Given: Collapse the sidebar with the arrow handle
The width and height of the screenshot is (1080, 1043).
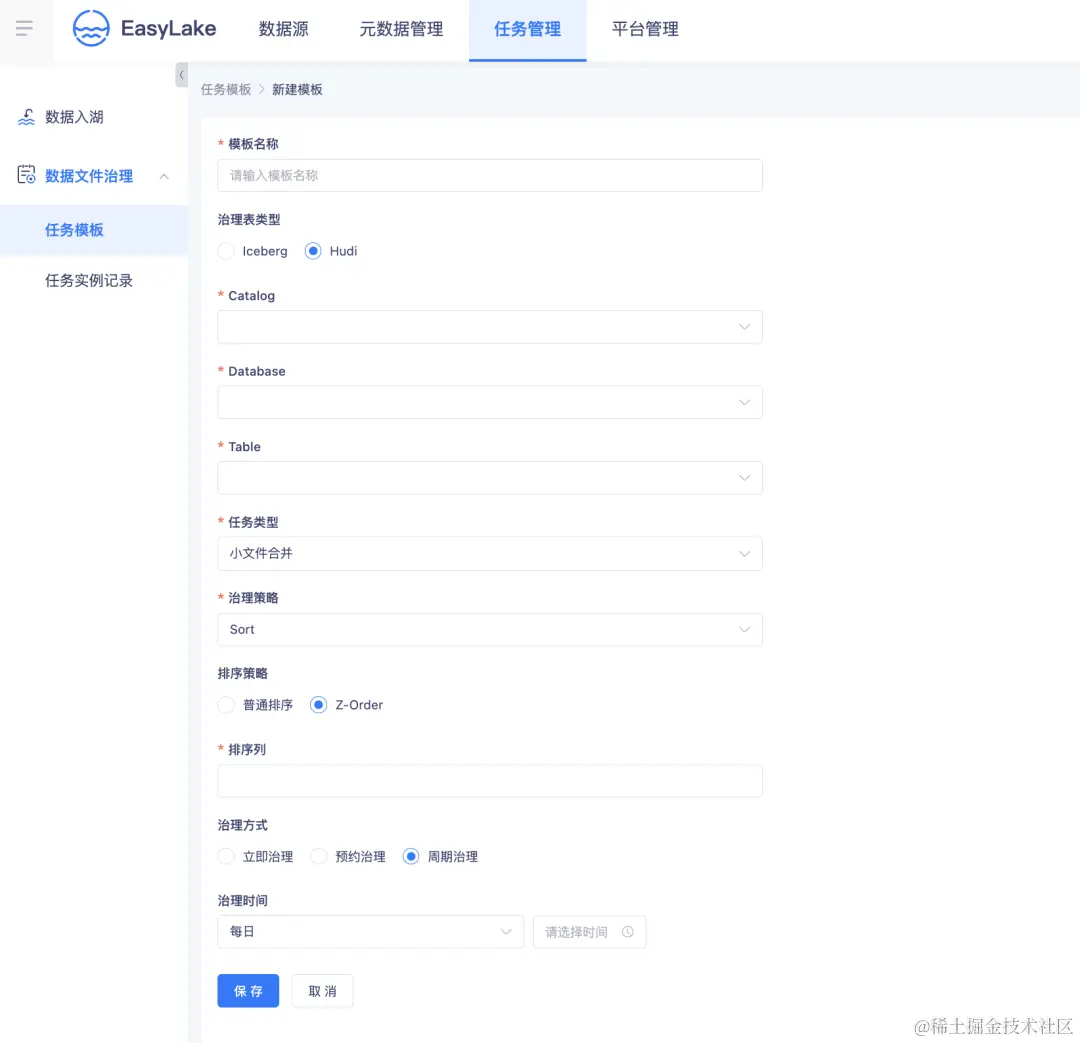Looking at the screenshot, I should (x=181, y=74).
